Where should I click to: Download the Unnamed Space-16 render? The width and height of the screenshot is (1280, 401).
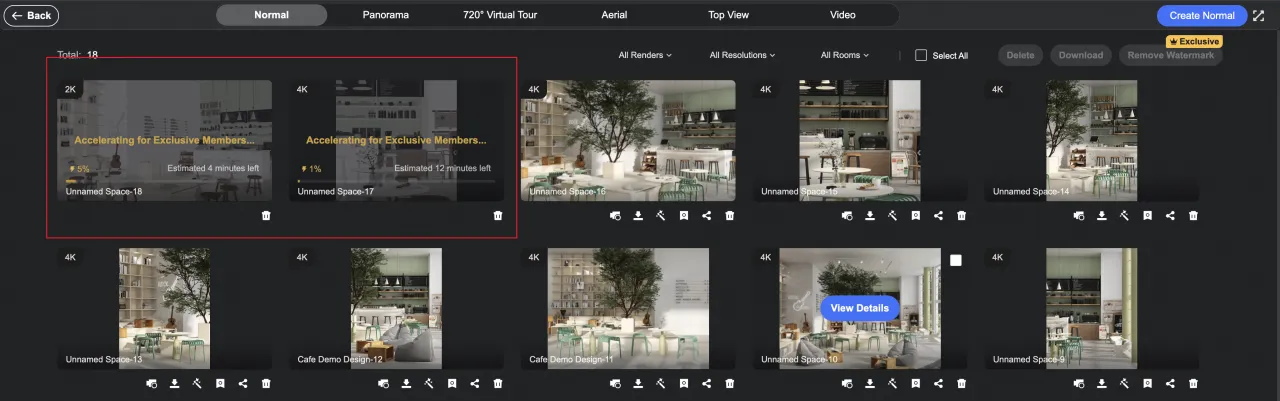pyautogui.click(x=638, y=215)
